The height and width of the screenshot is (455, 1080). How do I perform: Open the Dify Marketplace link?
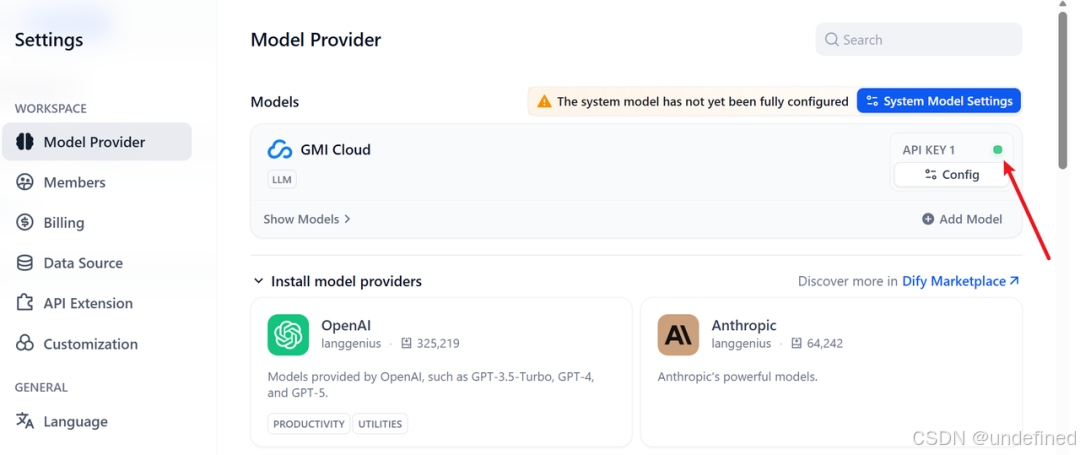tap(960, 281)
